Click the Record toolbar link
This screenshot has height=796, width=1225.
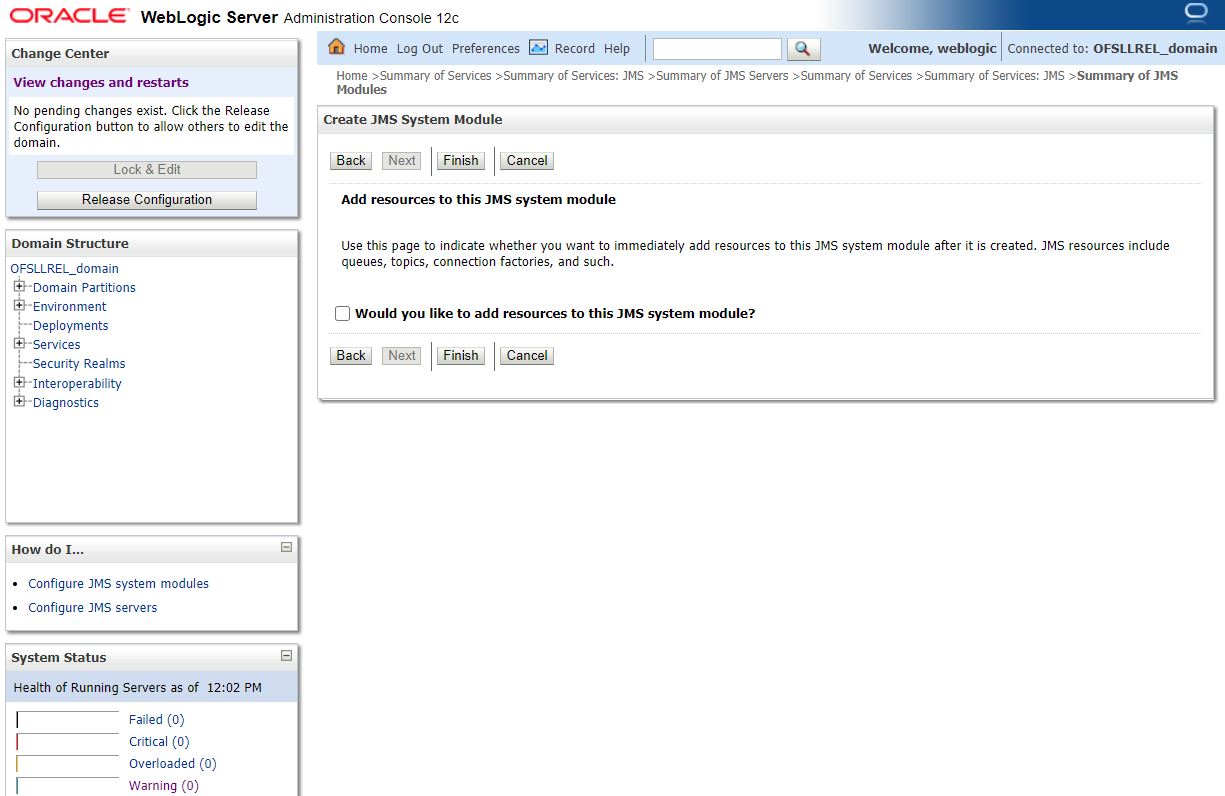[574, 48]
